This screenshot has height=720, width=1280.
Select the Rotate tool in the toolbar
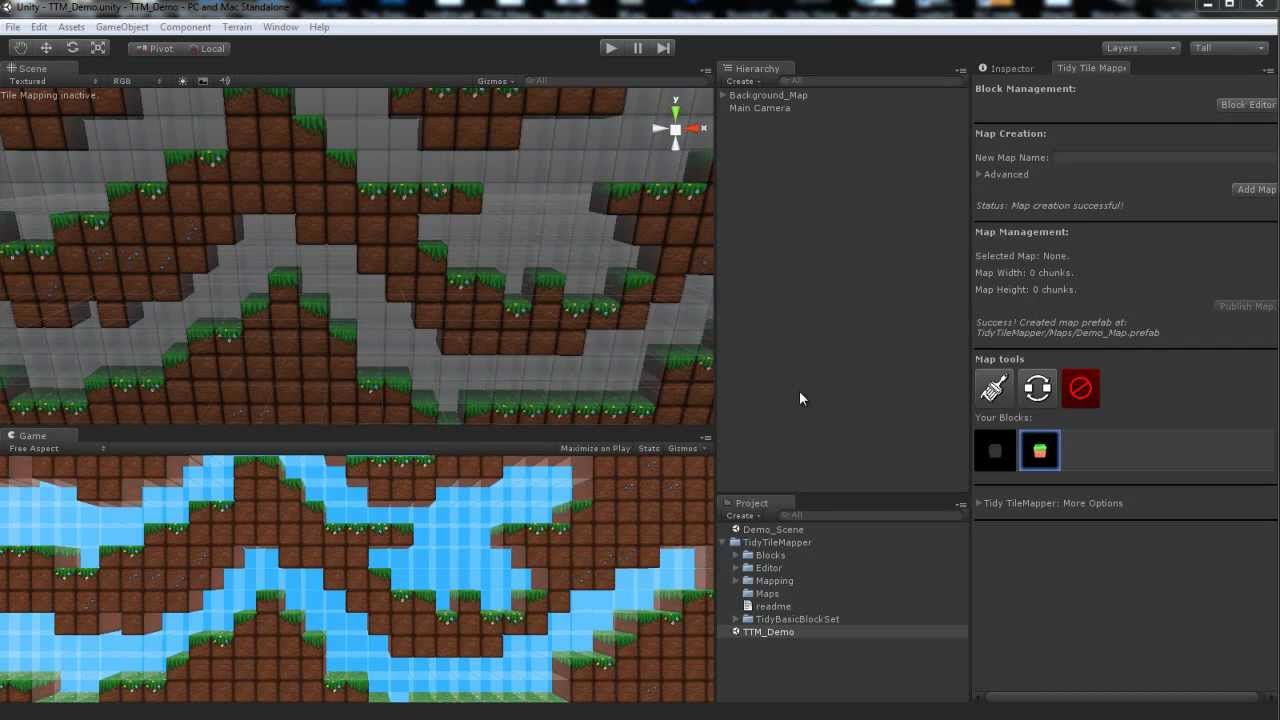coord(72,48)
